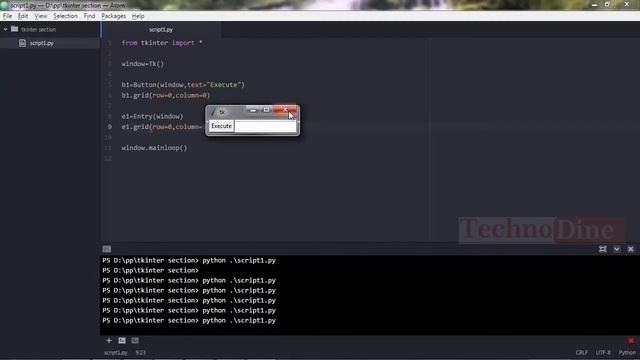This screenshot has height=360, width=640.
Task: Click line number 9 in the gutter
Action: [109, 127]
